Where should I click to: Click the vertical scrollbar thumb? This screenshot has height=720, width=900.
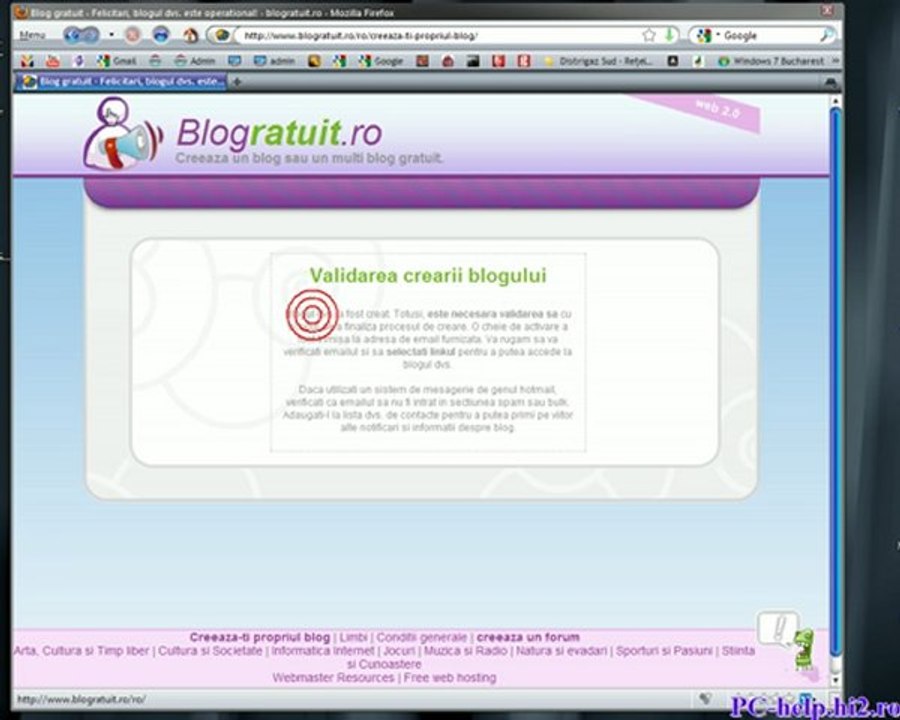click(x=836, y=382)
